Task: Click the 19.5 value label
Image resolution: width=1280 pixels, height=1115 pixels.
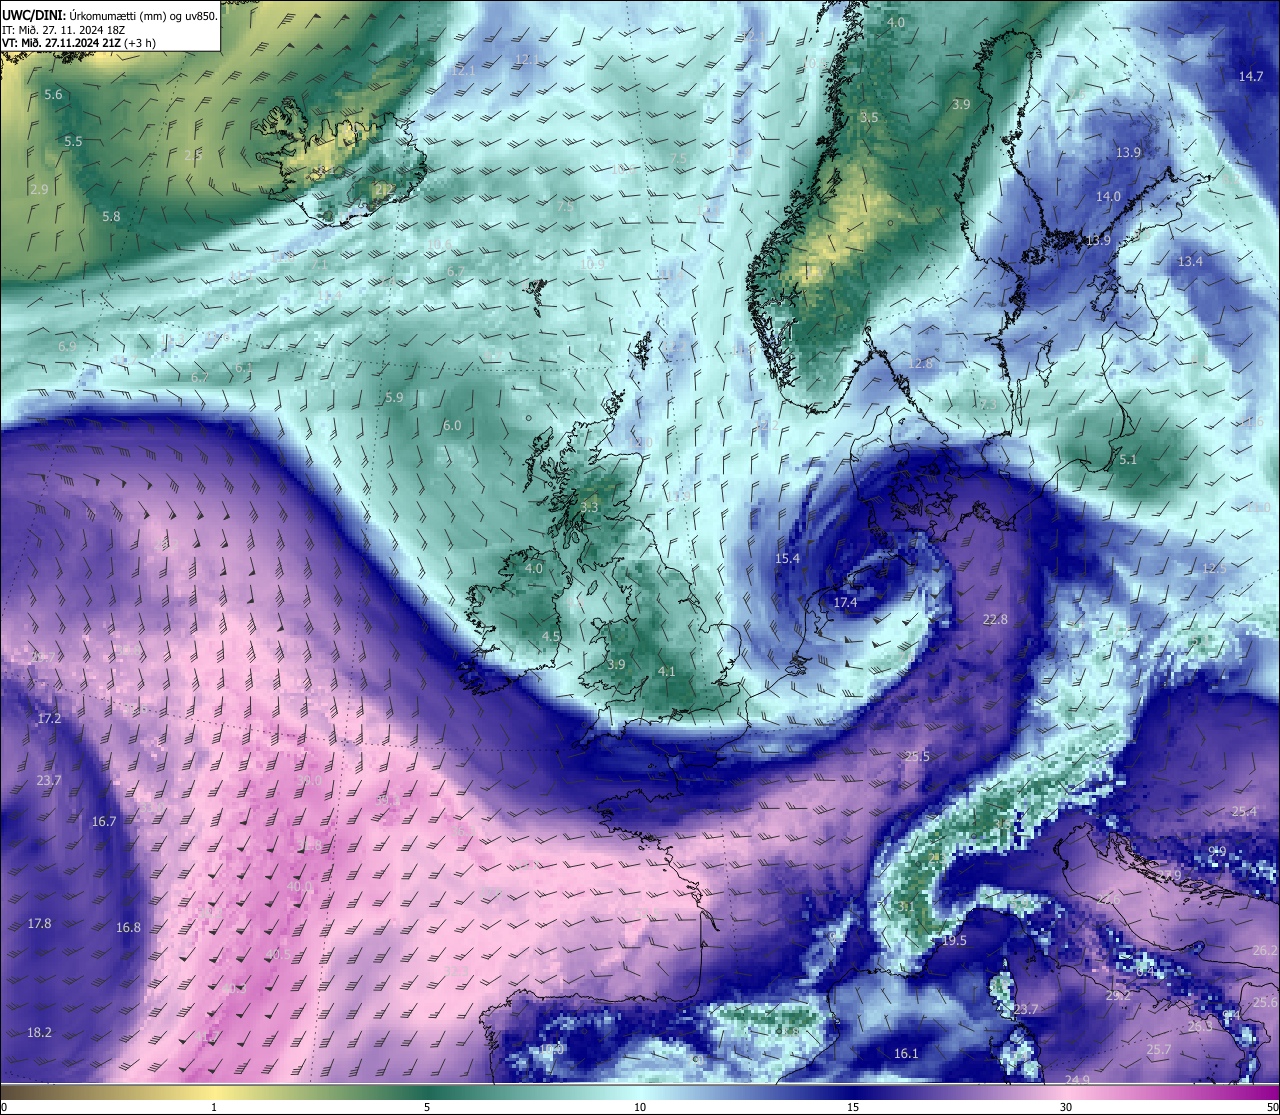Action: [x=954, y=941]
